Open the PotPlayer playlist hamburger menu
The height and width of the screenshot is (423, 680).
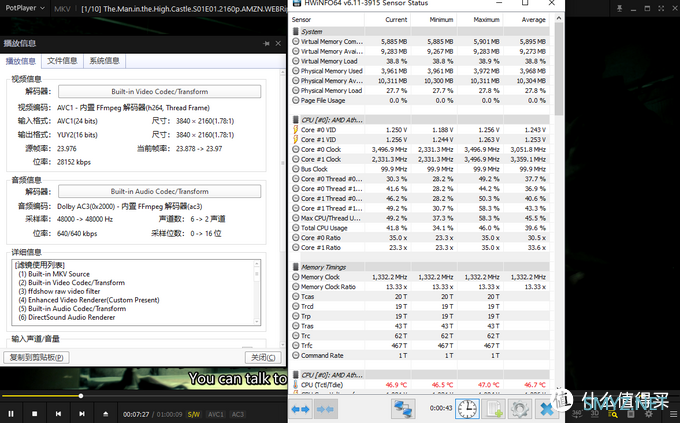673,414
